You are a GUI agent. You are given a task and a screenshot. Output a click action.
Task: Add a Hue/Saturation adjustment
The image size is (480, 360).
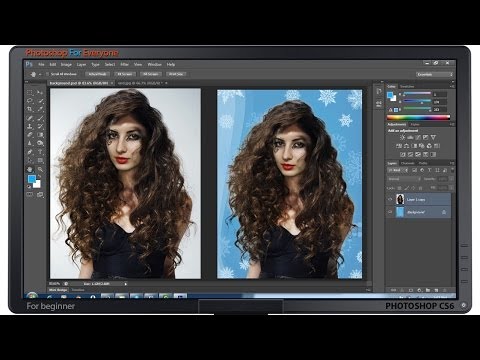(x=399, y=146)
